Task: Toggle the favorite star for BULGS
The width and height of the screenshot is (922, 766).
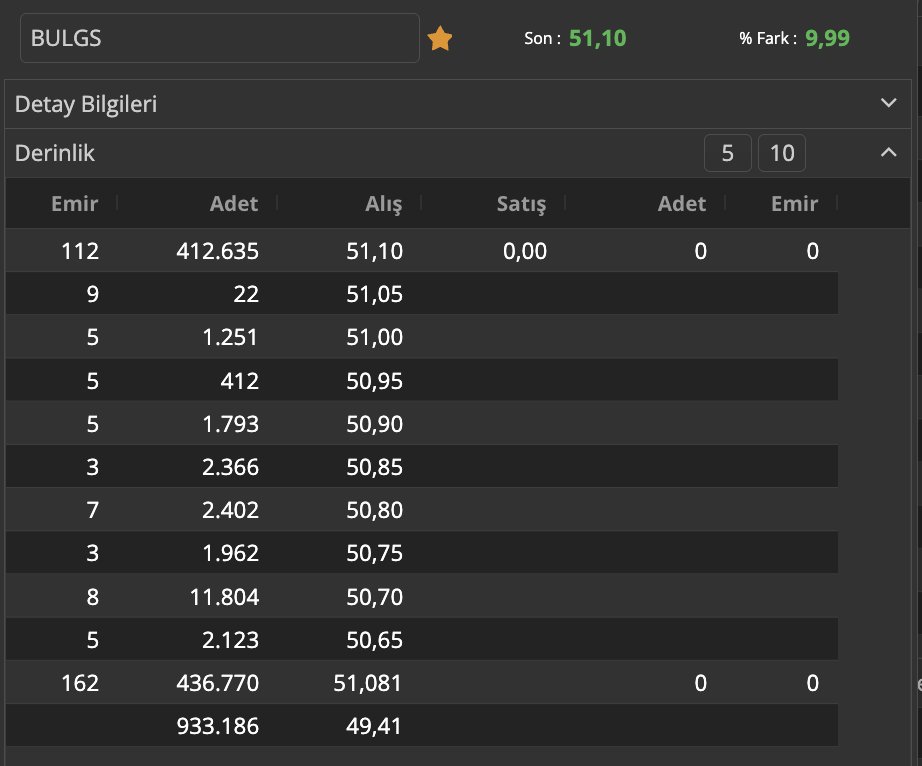Action: pos(439,39)
